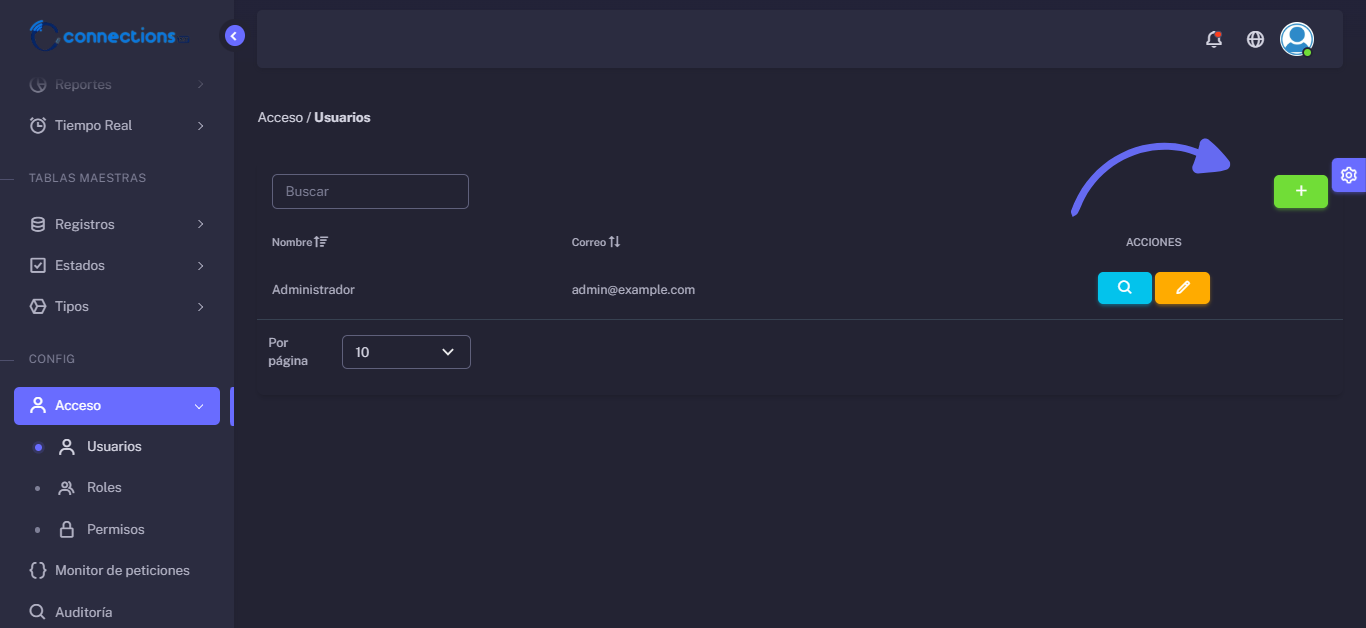The image size is (1366, 628).
Task: Click Acceso in the breadcrumb
Action: [280, 117]
